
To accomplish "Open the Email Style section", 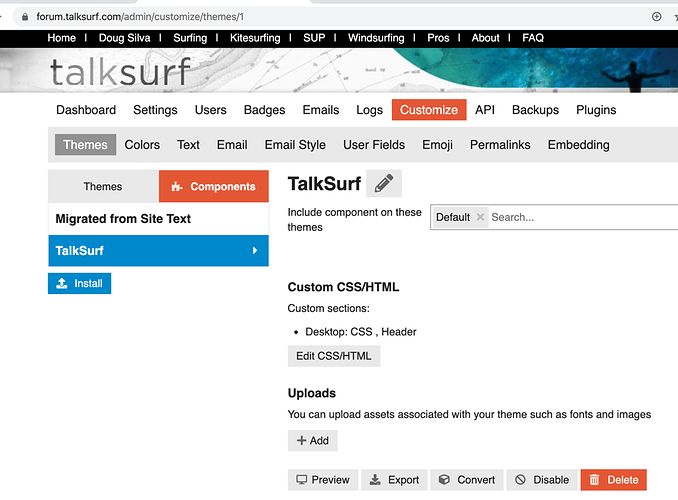I will [x=295, y=144].
